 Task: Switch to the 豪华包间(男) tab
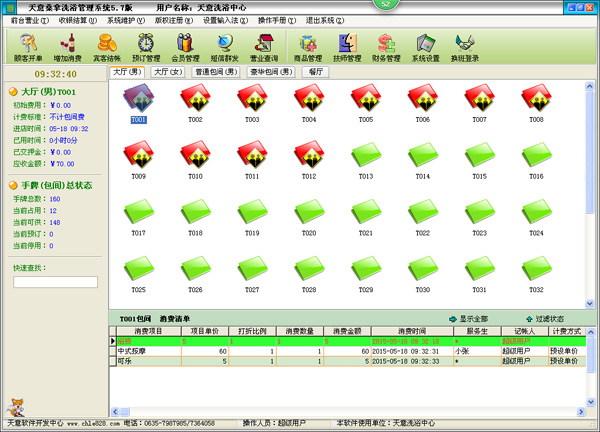pyautogui.click(x=271, y=72)
